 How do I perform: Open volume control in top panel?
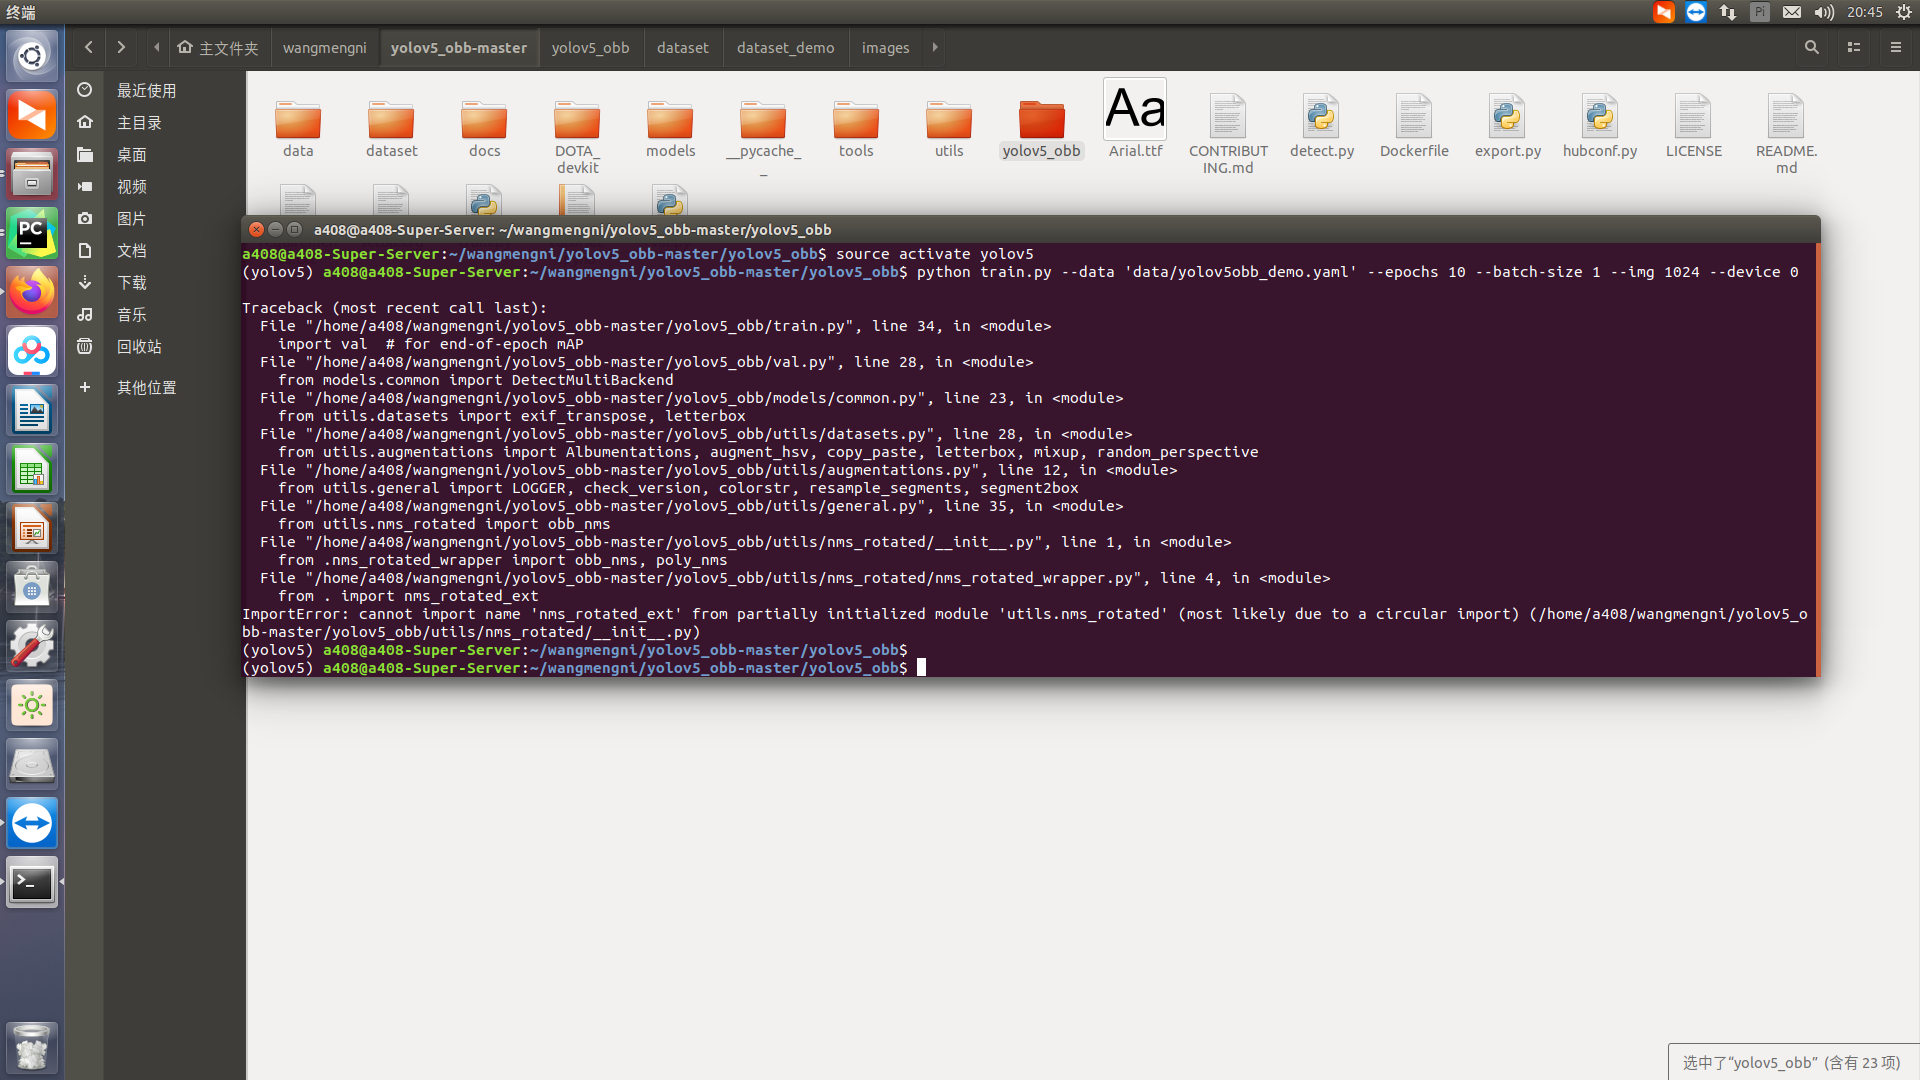click(1824, 12)
